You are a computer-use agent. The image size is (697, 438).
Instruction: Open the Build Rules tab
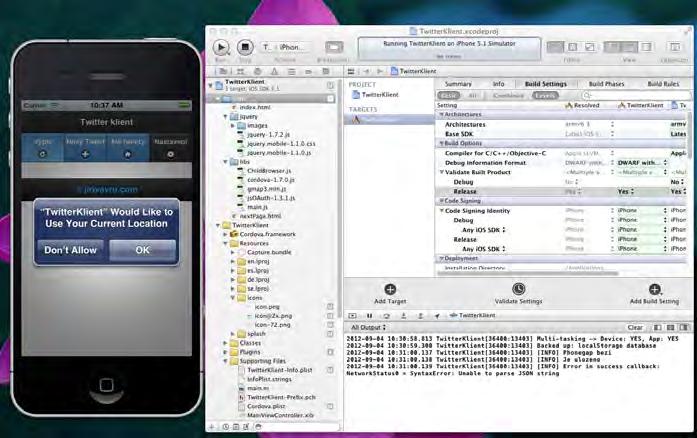(663, 84)
